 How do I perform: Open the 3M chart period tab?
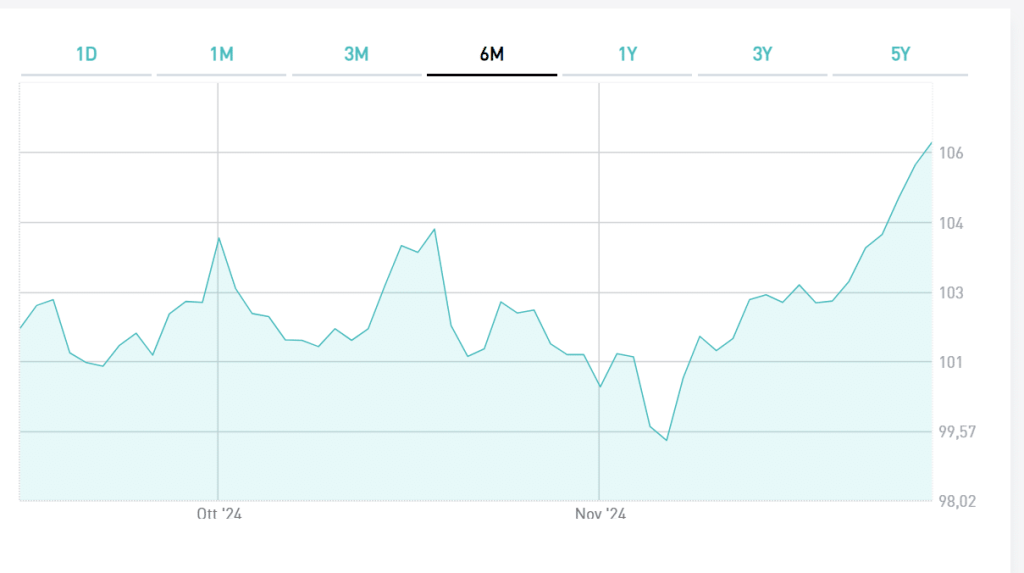(x=356, y=54)
